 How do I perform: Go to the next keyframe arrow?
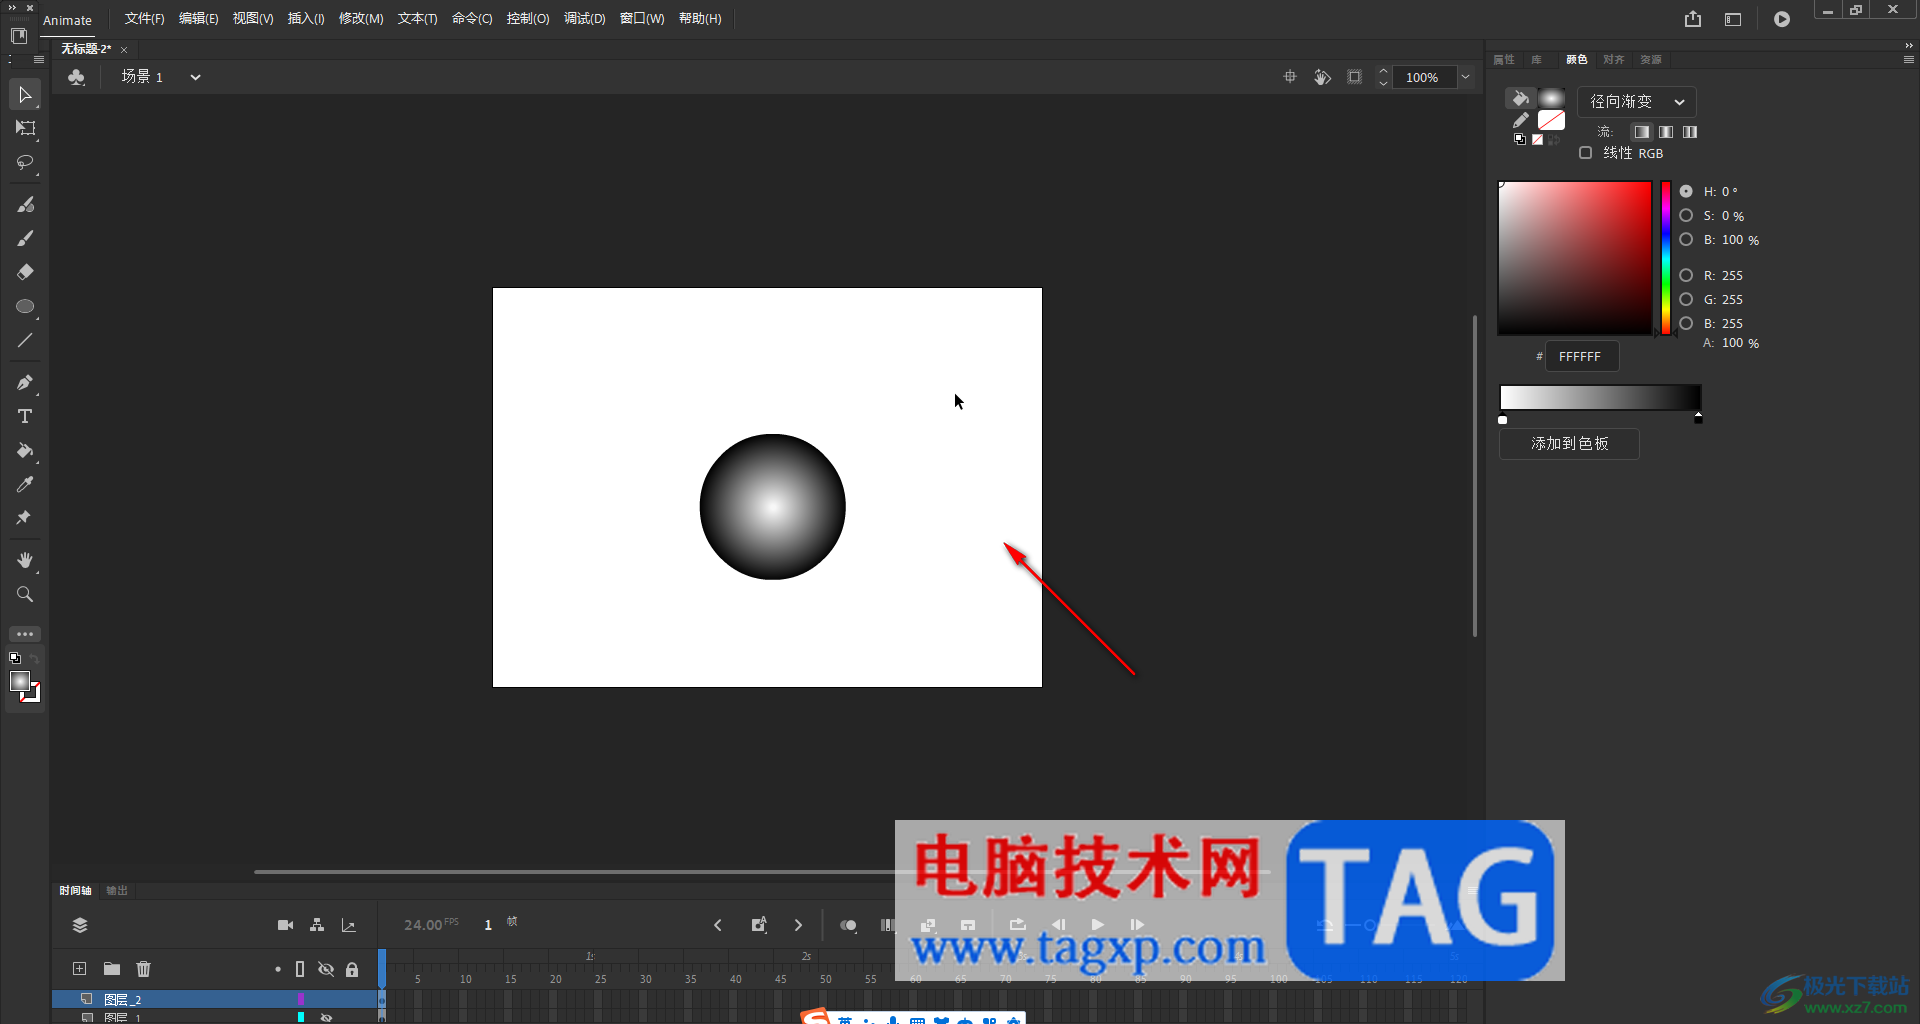point(798,925)
